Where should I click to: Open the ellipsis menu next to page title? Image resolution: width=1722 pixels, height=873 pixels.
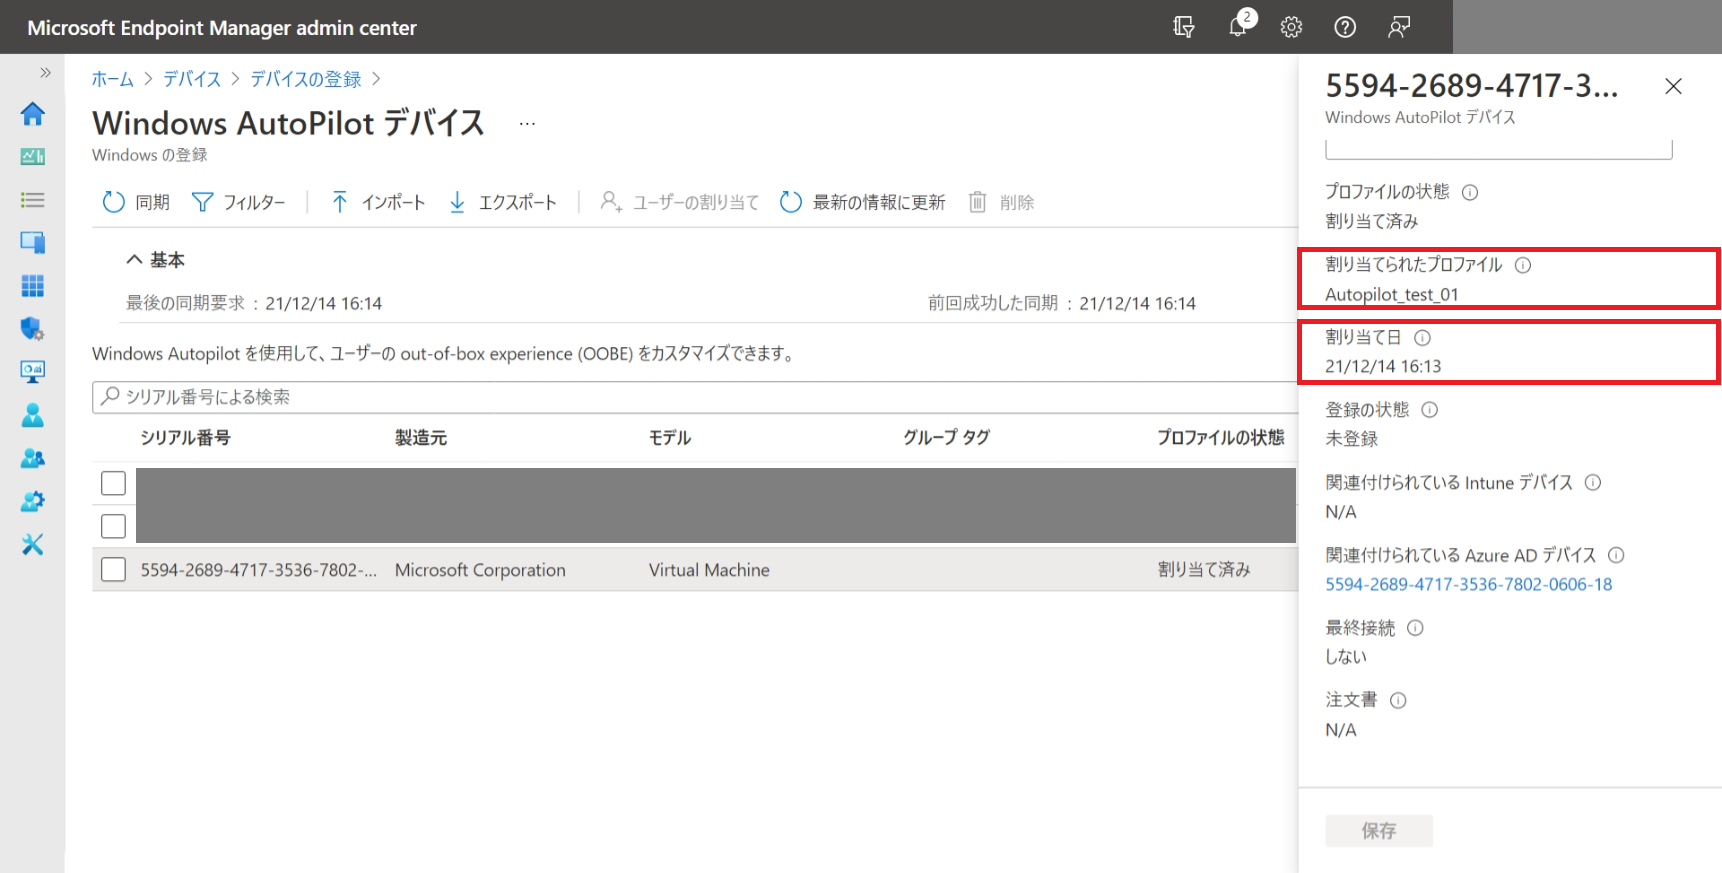(527, 124)
